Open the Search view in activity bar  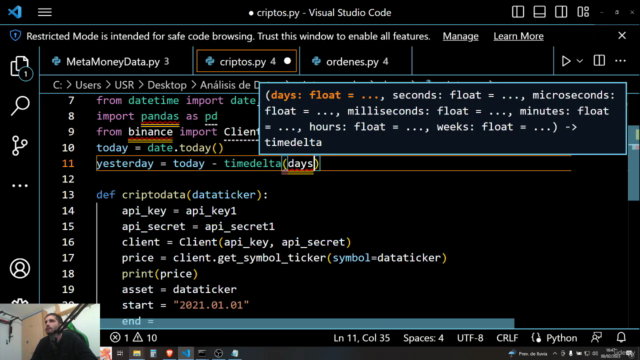20,106
